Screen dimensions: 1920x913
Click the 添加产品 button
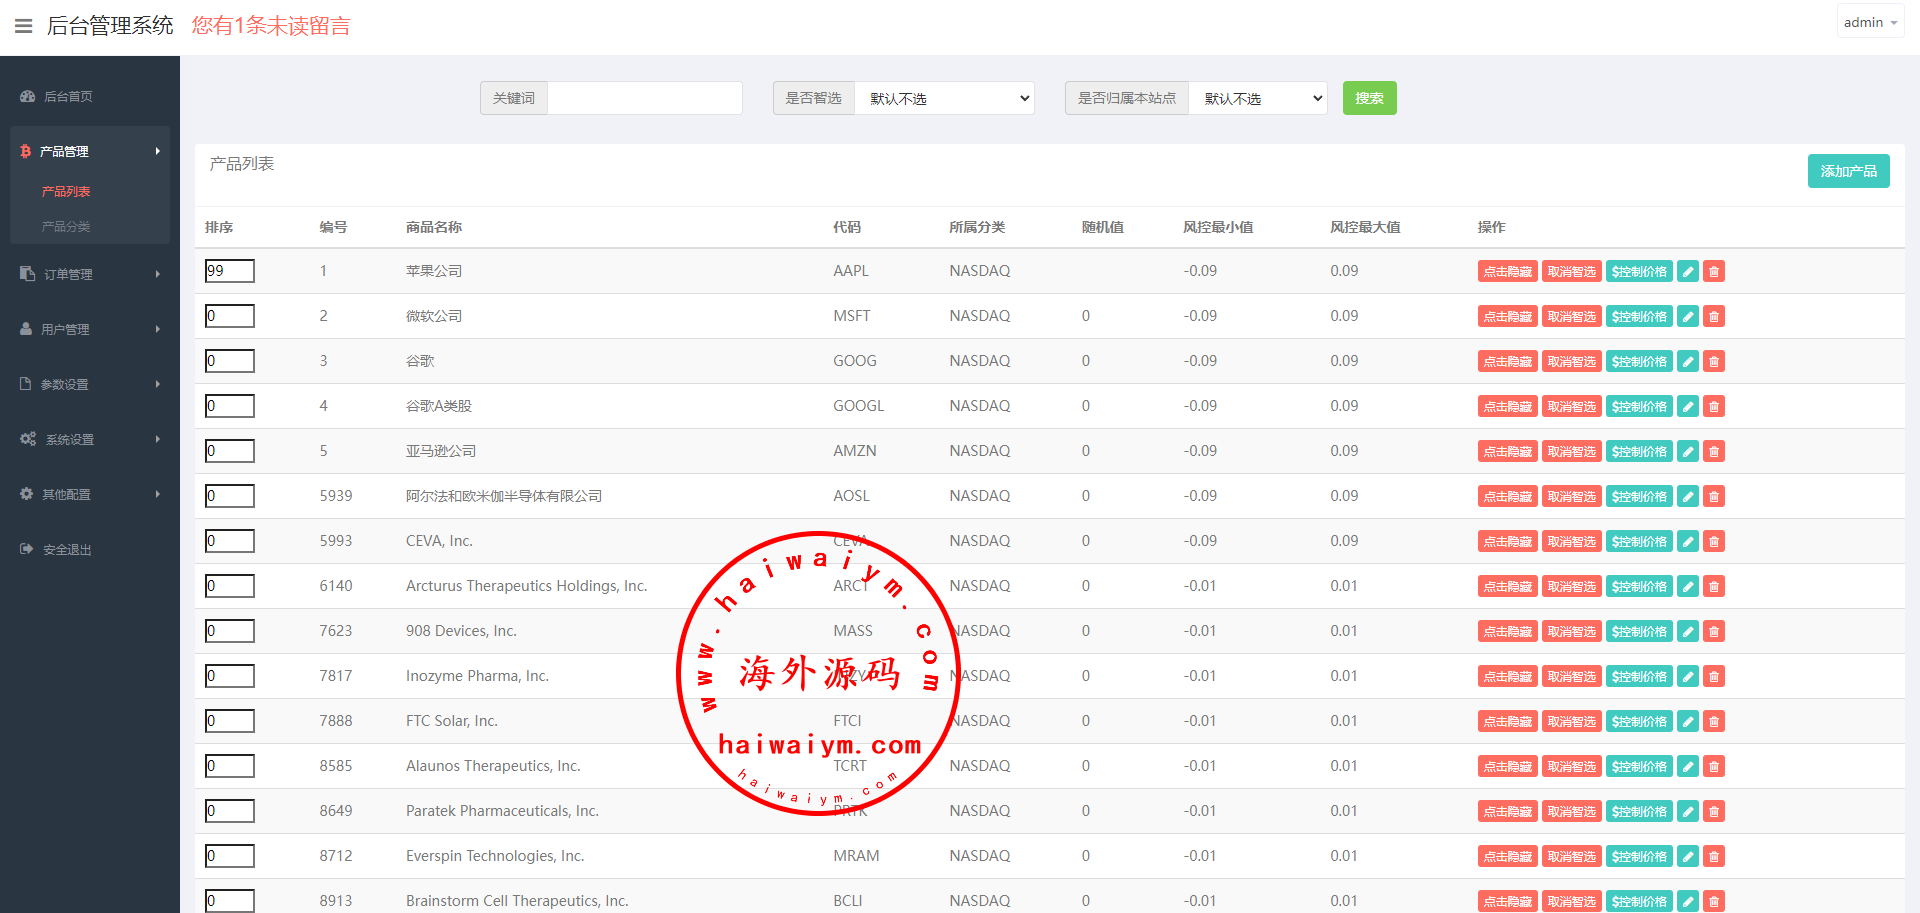[x=1848, y=171]
